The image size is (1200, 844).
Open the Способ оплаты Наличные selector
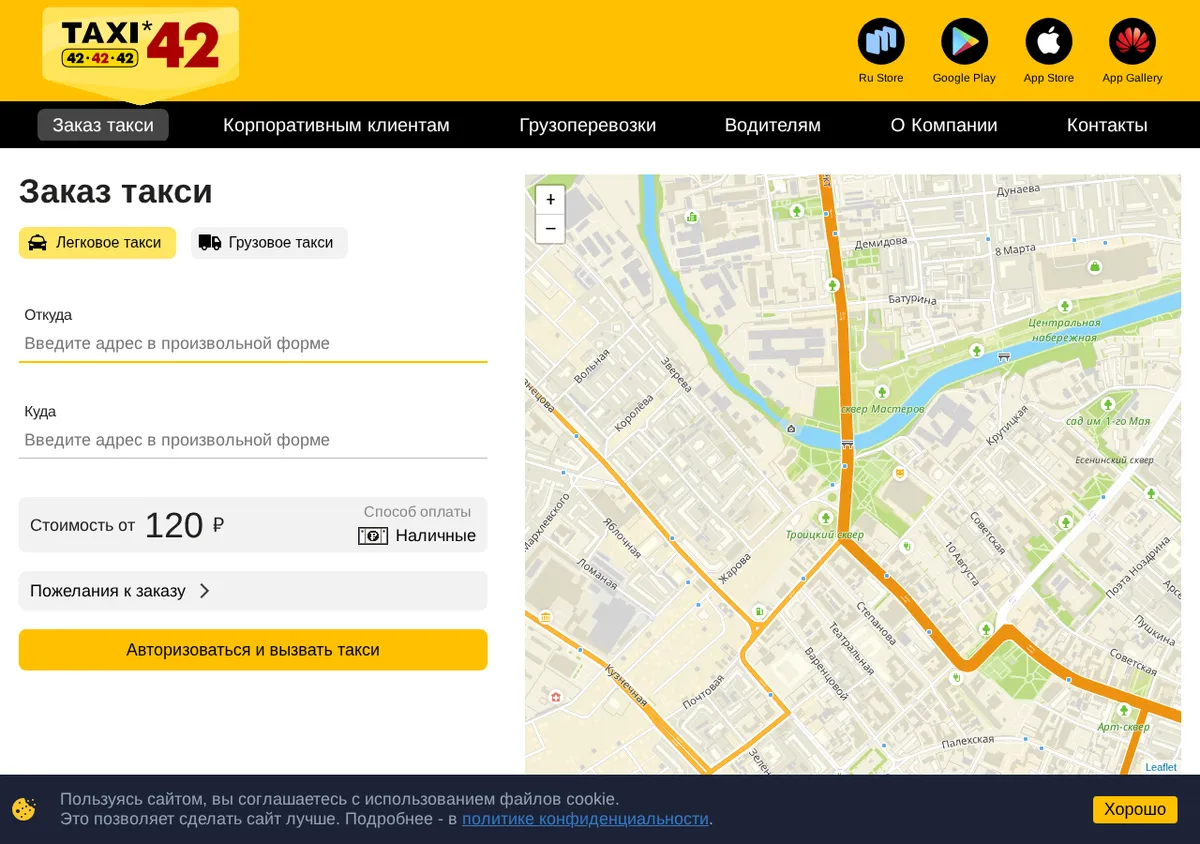pos(417,525)
